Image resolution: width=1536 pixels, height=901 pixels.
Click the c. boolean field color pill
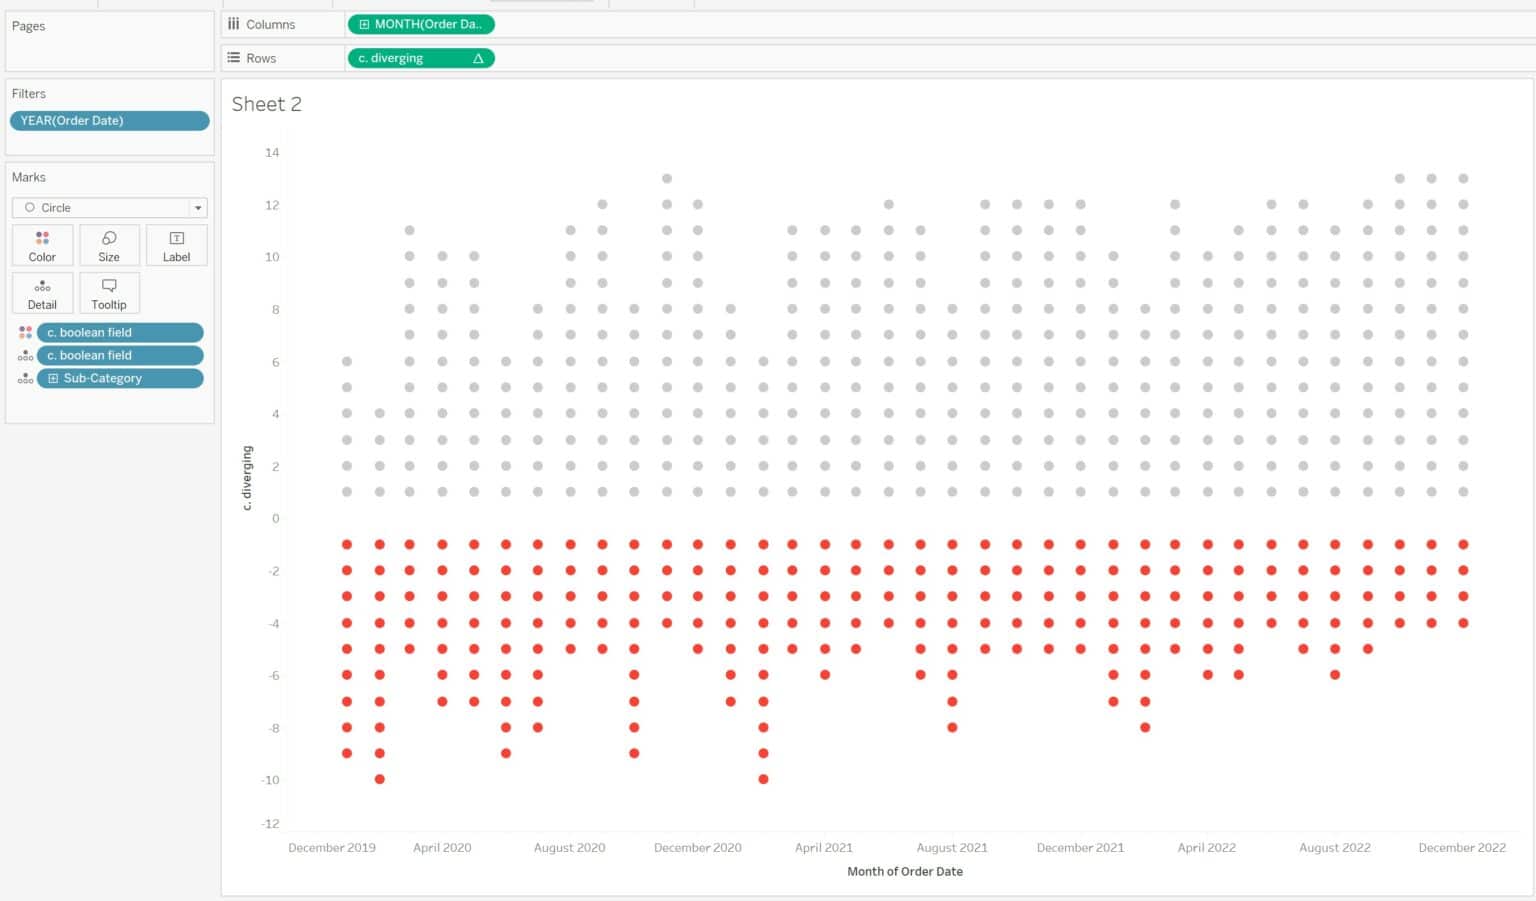coord(118,332)
